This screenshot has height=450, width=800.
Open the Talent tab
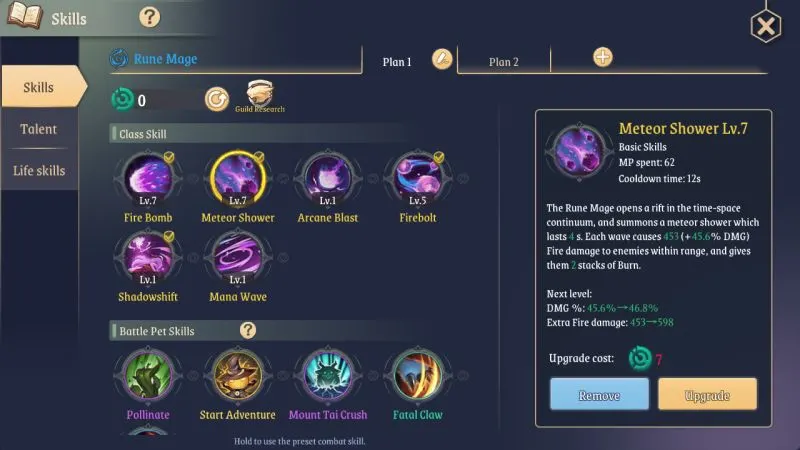tap(39, 129)
